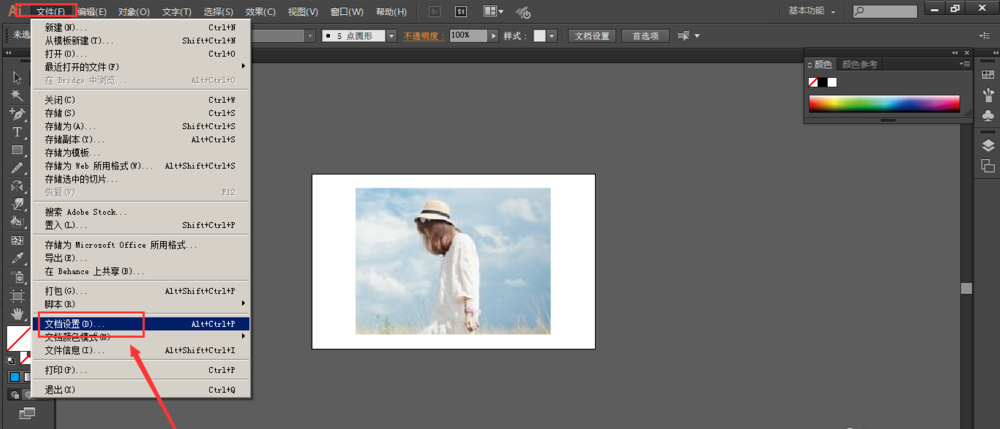Switch to the 颜色参考 tab
The image size is (1000, 429).
[x=859, y=64]
